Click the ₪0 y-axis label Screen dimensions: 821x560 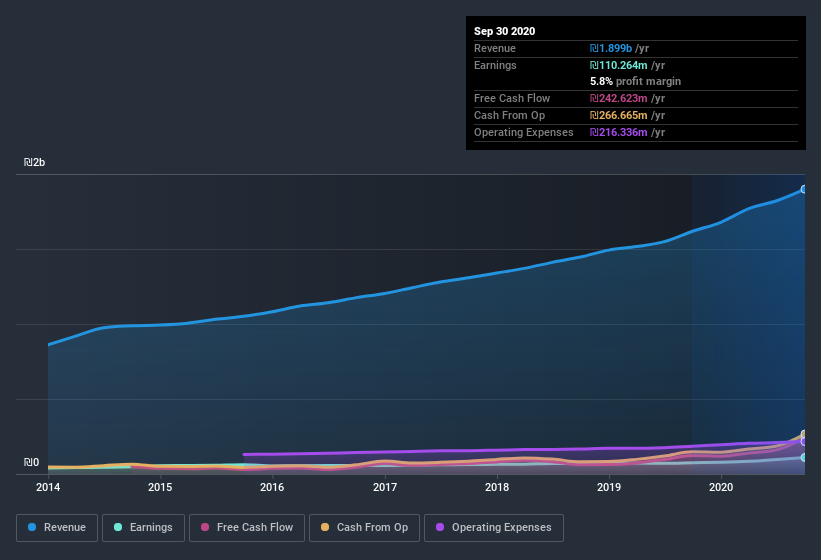point(31,462)
